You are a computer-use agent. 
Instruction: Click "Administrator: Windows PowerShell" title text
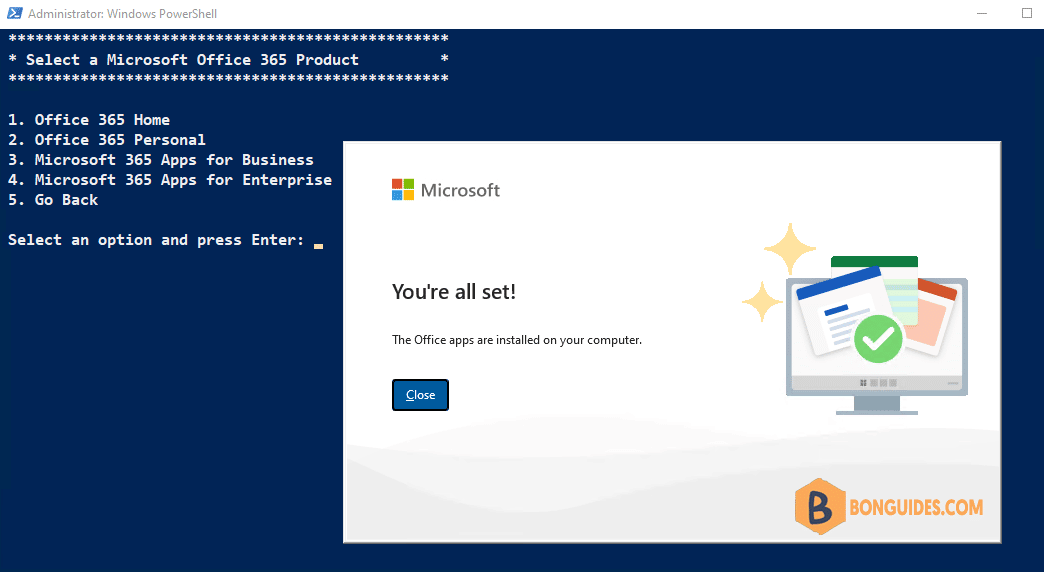click(123, 13)
